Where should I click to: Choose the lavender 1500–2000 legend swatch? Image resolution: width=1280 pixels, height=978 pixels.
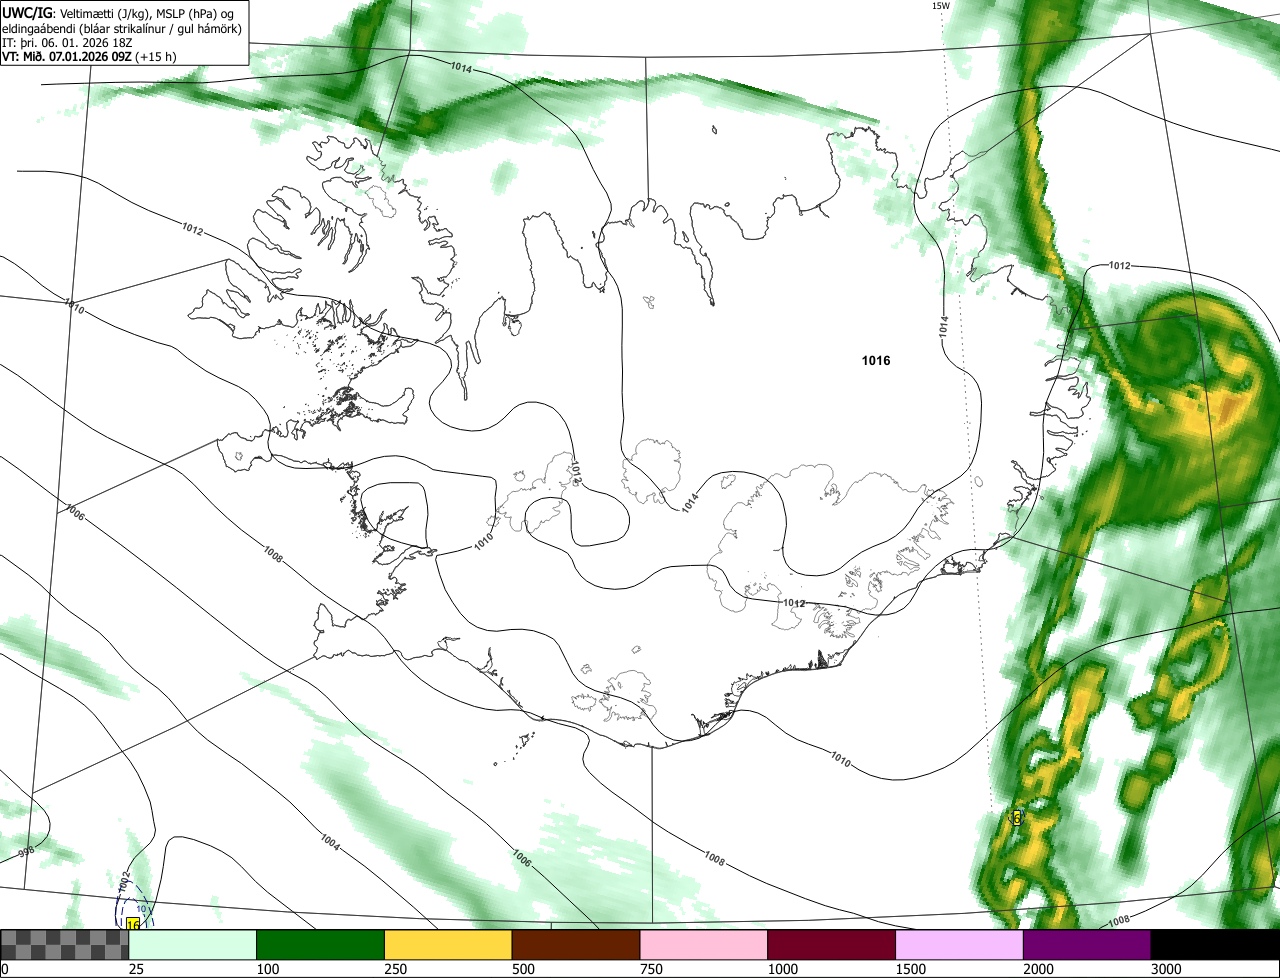click(960, 945)
